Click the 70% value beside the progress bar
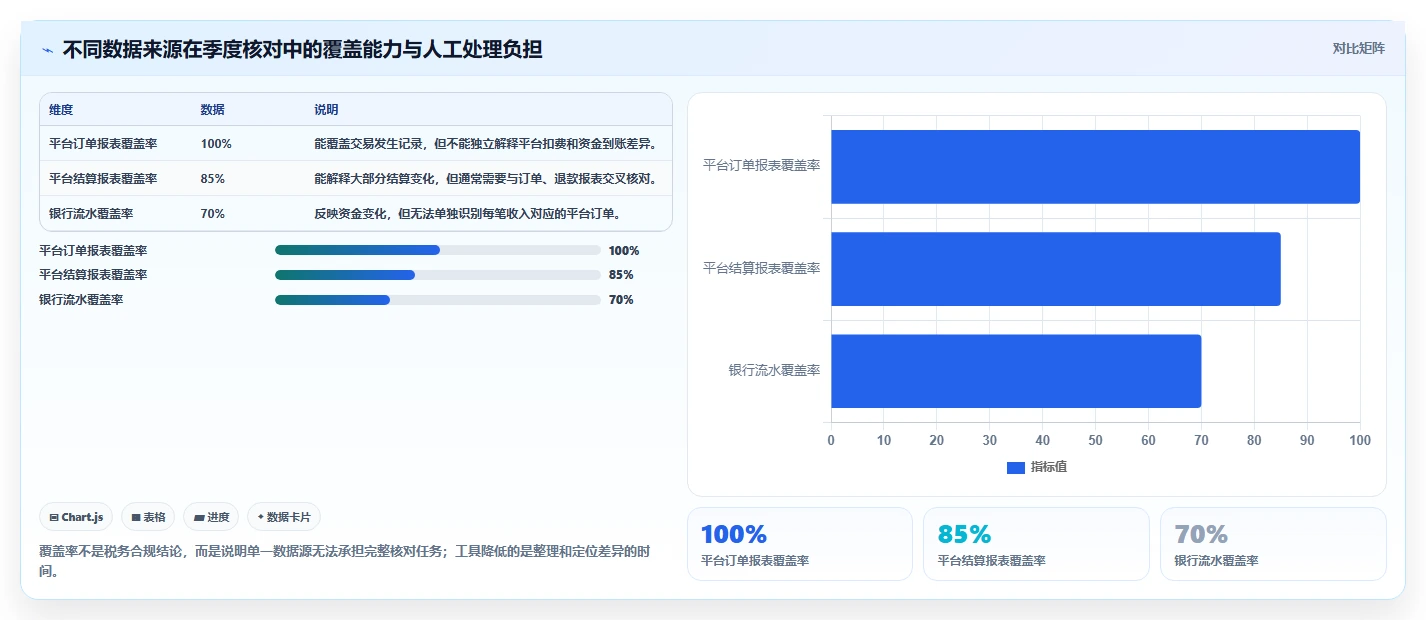The width and height of the screenshot is (1426, 620). [621, 300]
